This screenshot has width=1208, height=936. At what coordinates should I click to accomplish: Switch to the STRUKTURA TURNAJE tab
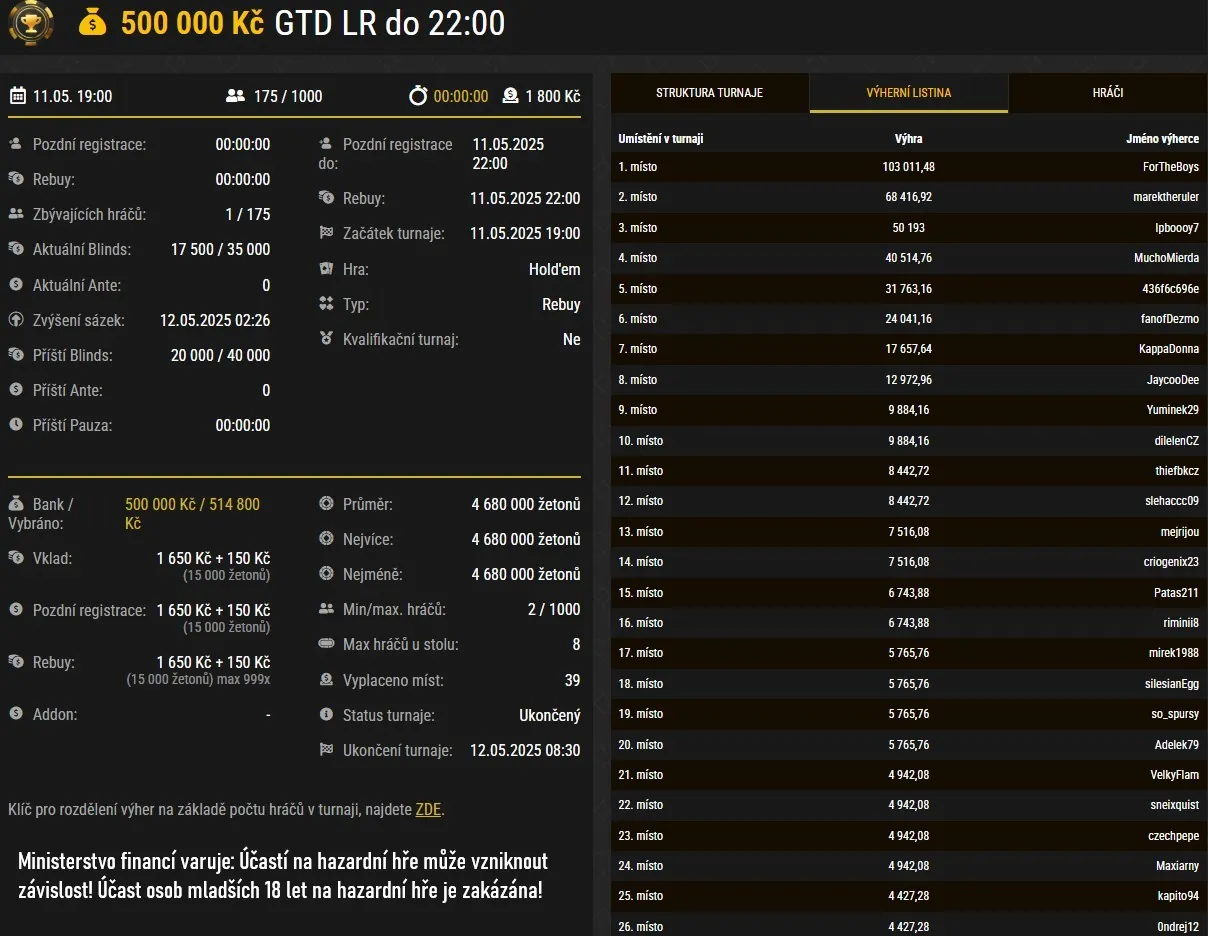coord(707,92)
